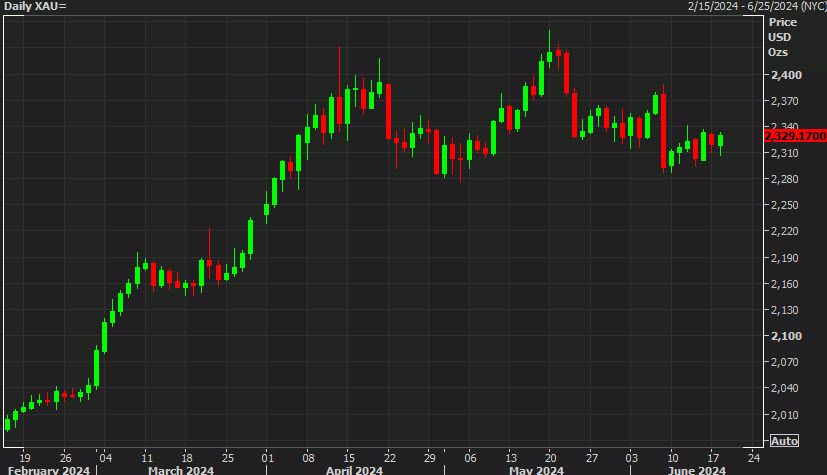Viewport: 827px width, 475px height.
Task: Click the 25 date tick in March
Action: point(227,458)
